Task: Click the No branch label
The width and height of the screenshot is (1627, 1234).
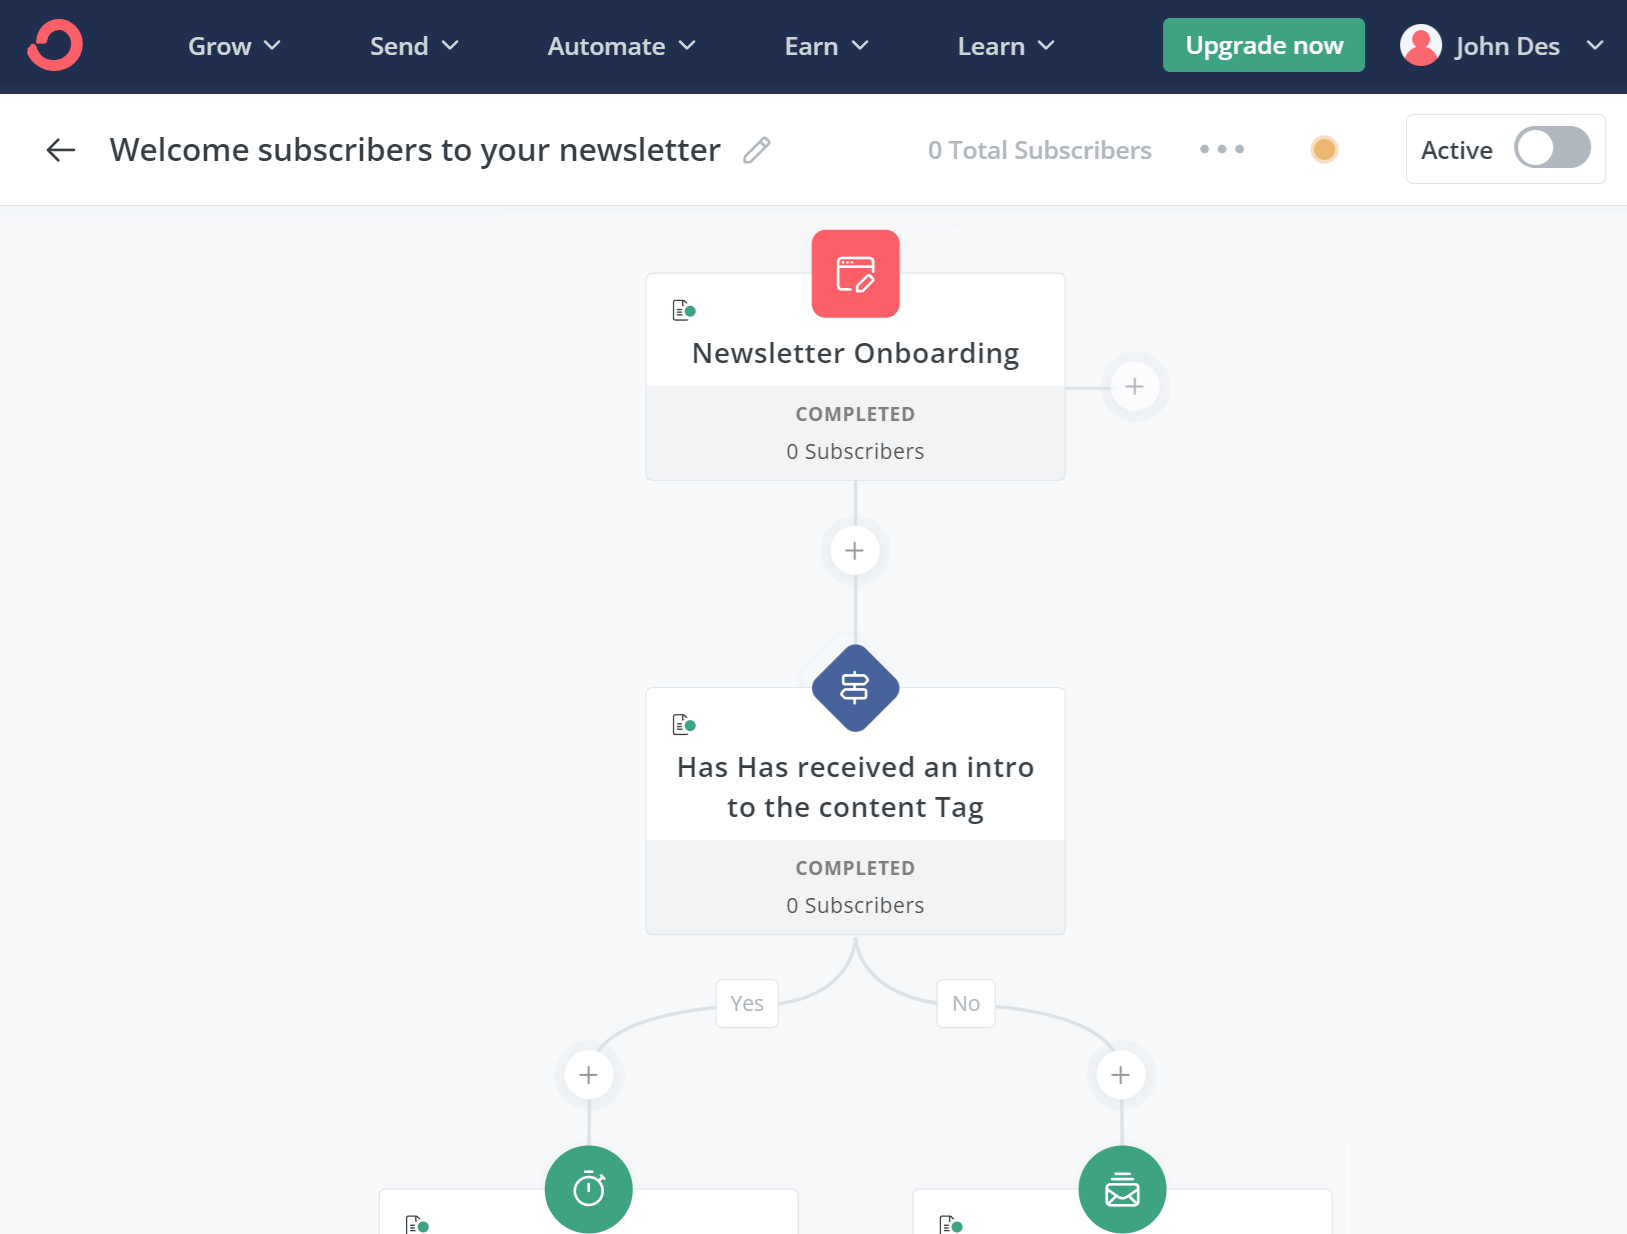Action: (x=966, y=1003)
